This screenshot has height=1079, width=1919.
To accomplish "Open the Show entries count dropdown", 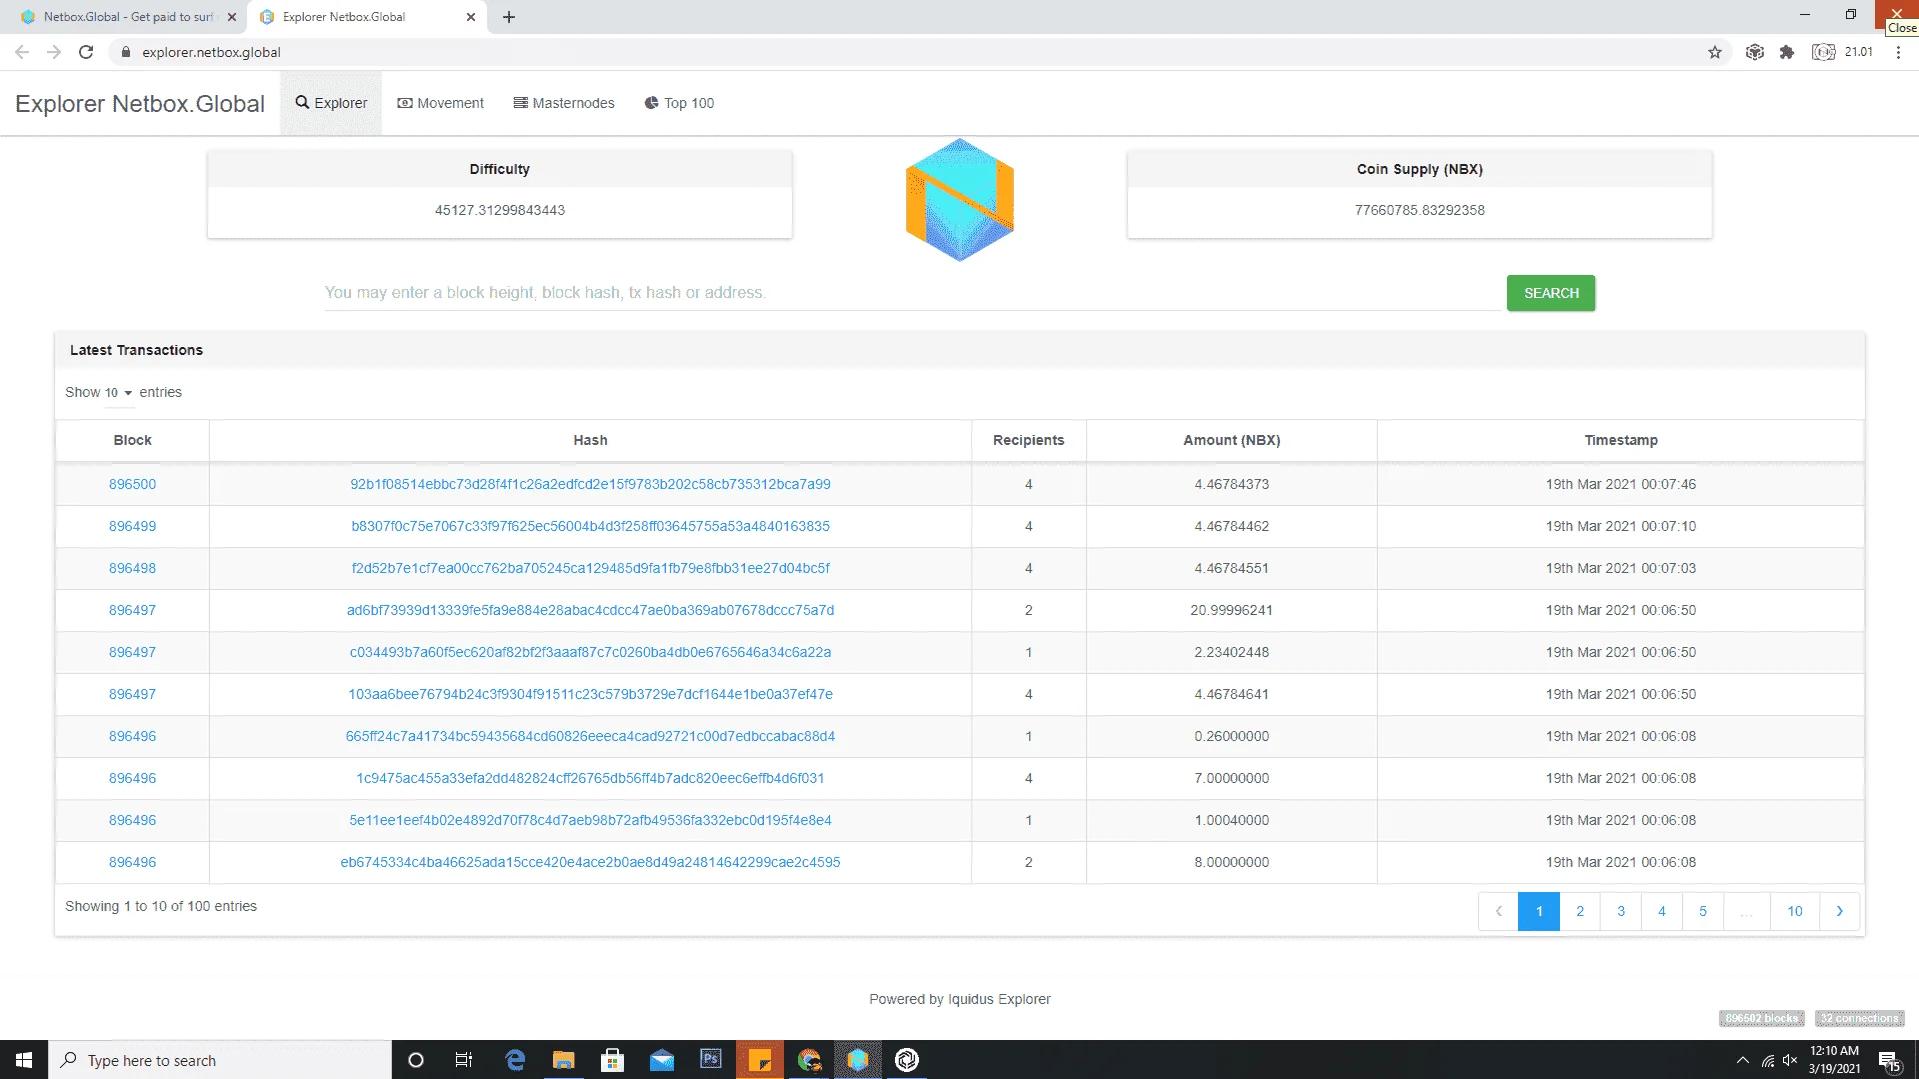I will pos(118,393).
